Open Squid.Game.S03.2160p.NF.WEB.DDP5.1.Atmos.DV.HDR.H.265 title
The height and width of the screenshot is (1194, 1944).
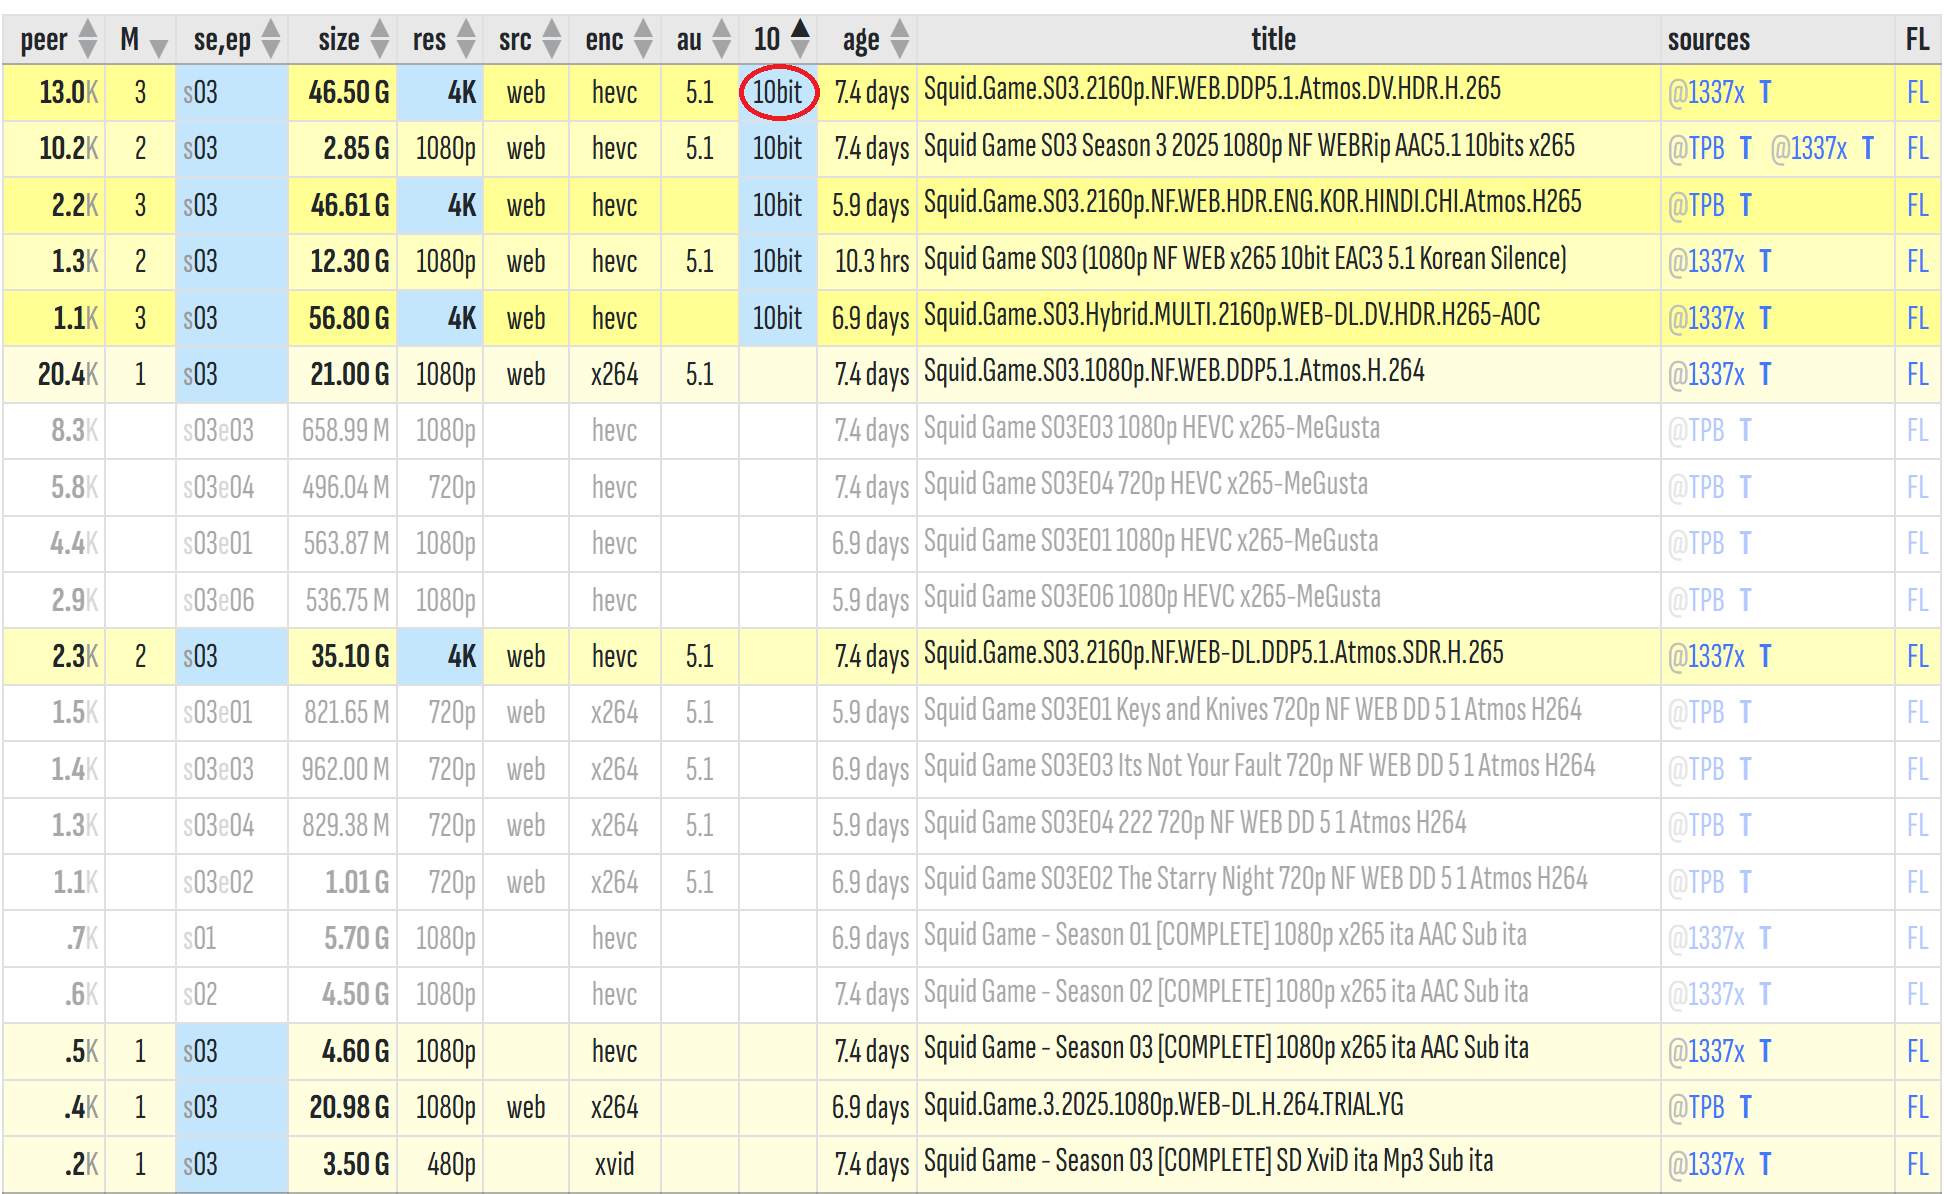pyautogui.click(x=1211, y=89)
